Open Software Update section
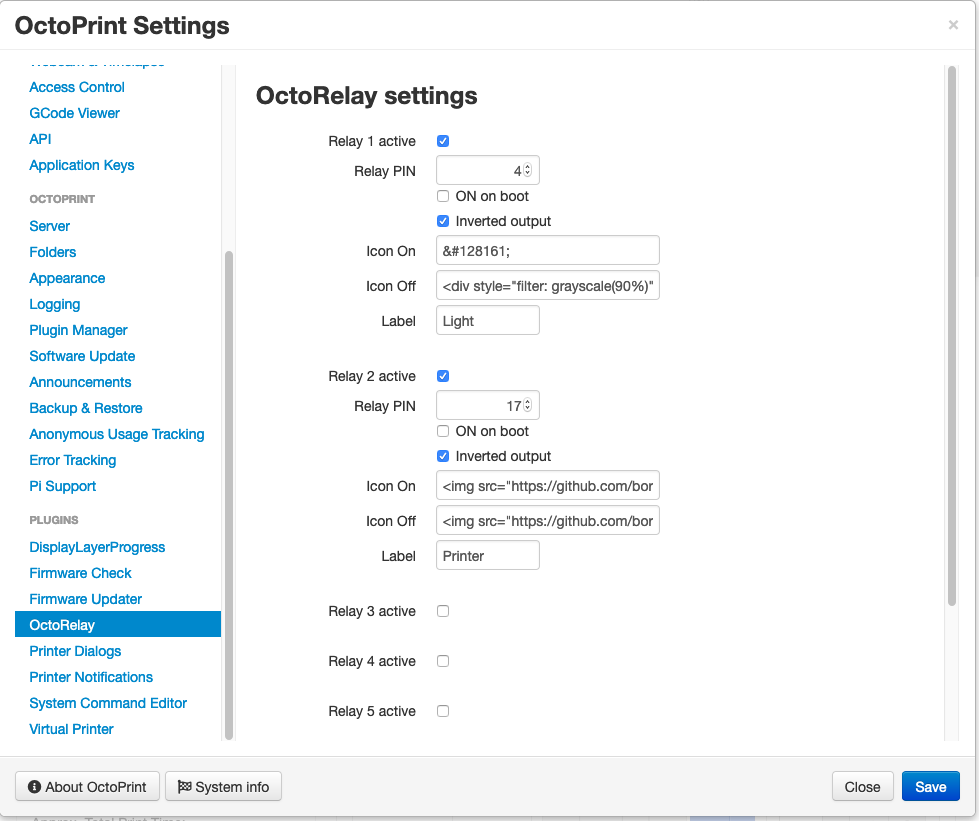979x821 pixels. [x=82, y=356]
